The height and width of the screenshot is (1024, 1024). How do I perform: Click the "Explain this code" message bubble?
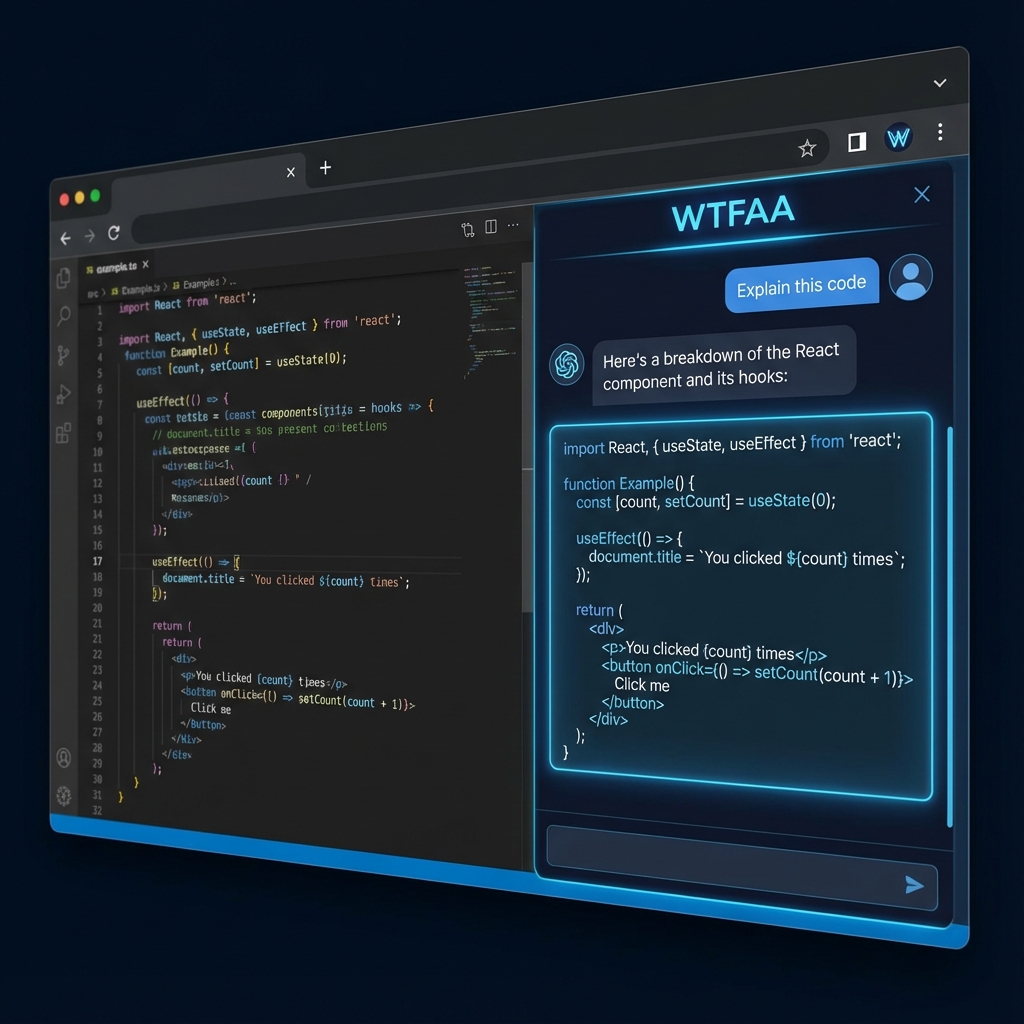click(x=801, y=287)
